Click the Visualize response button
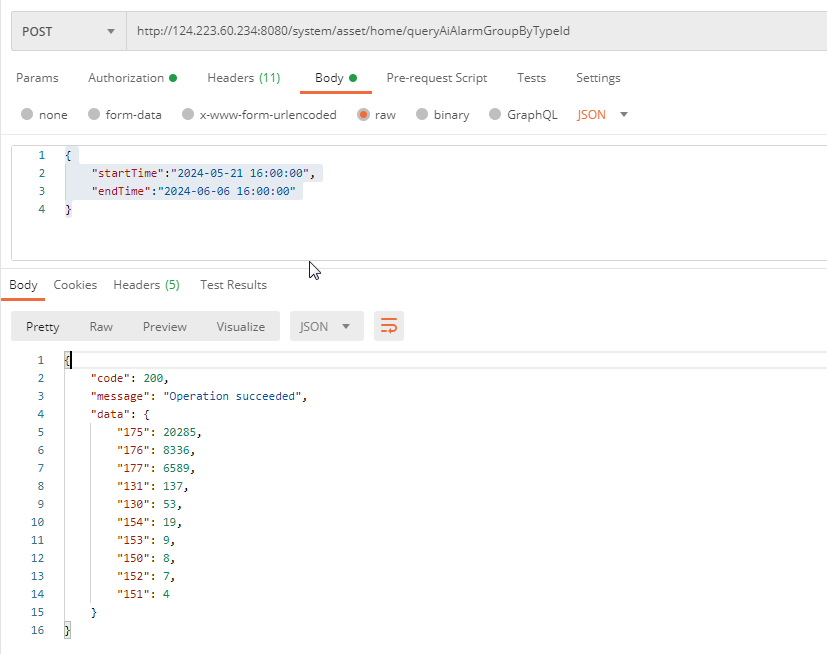The image size is (827, 654). 240,326
